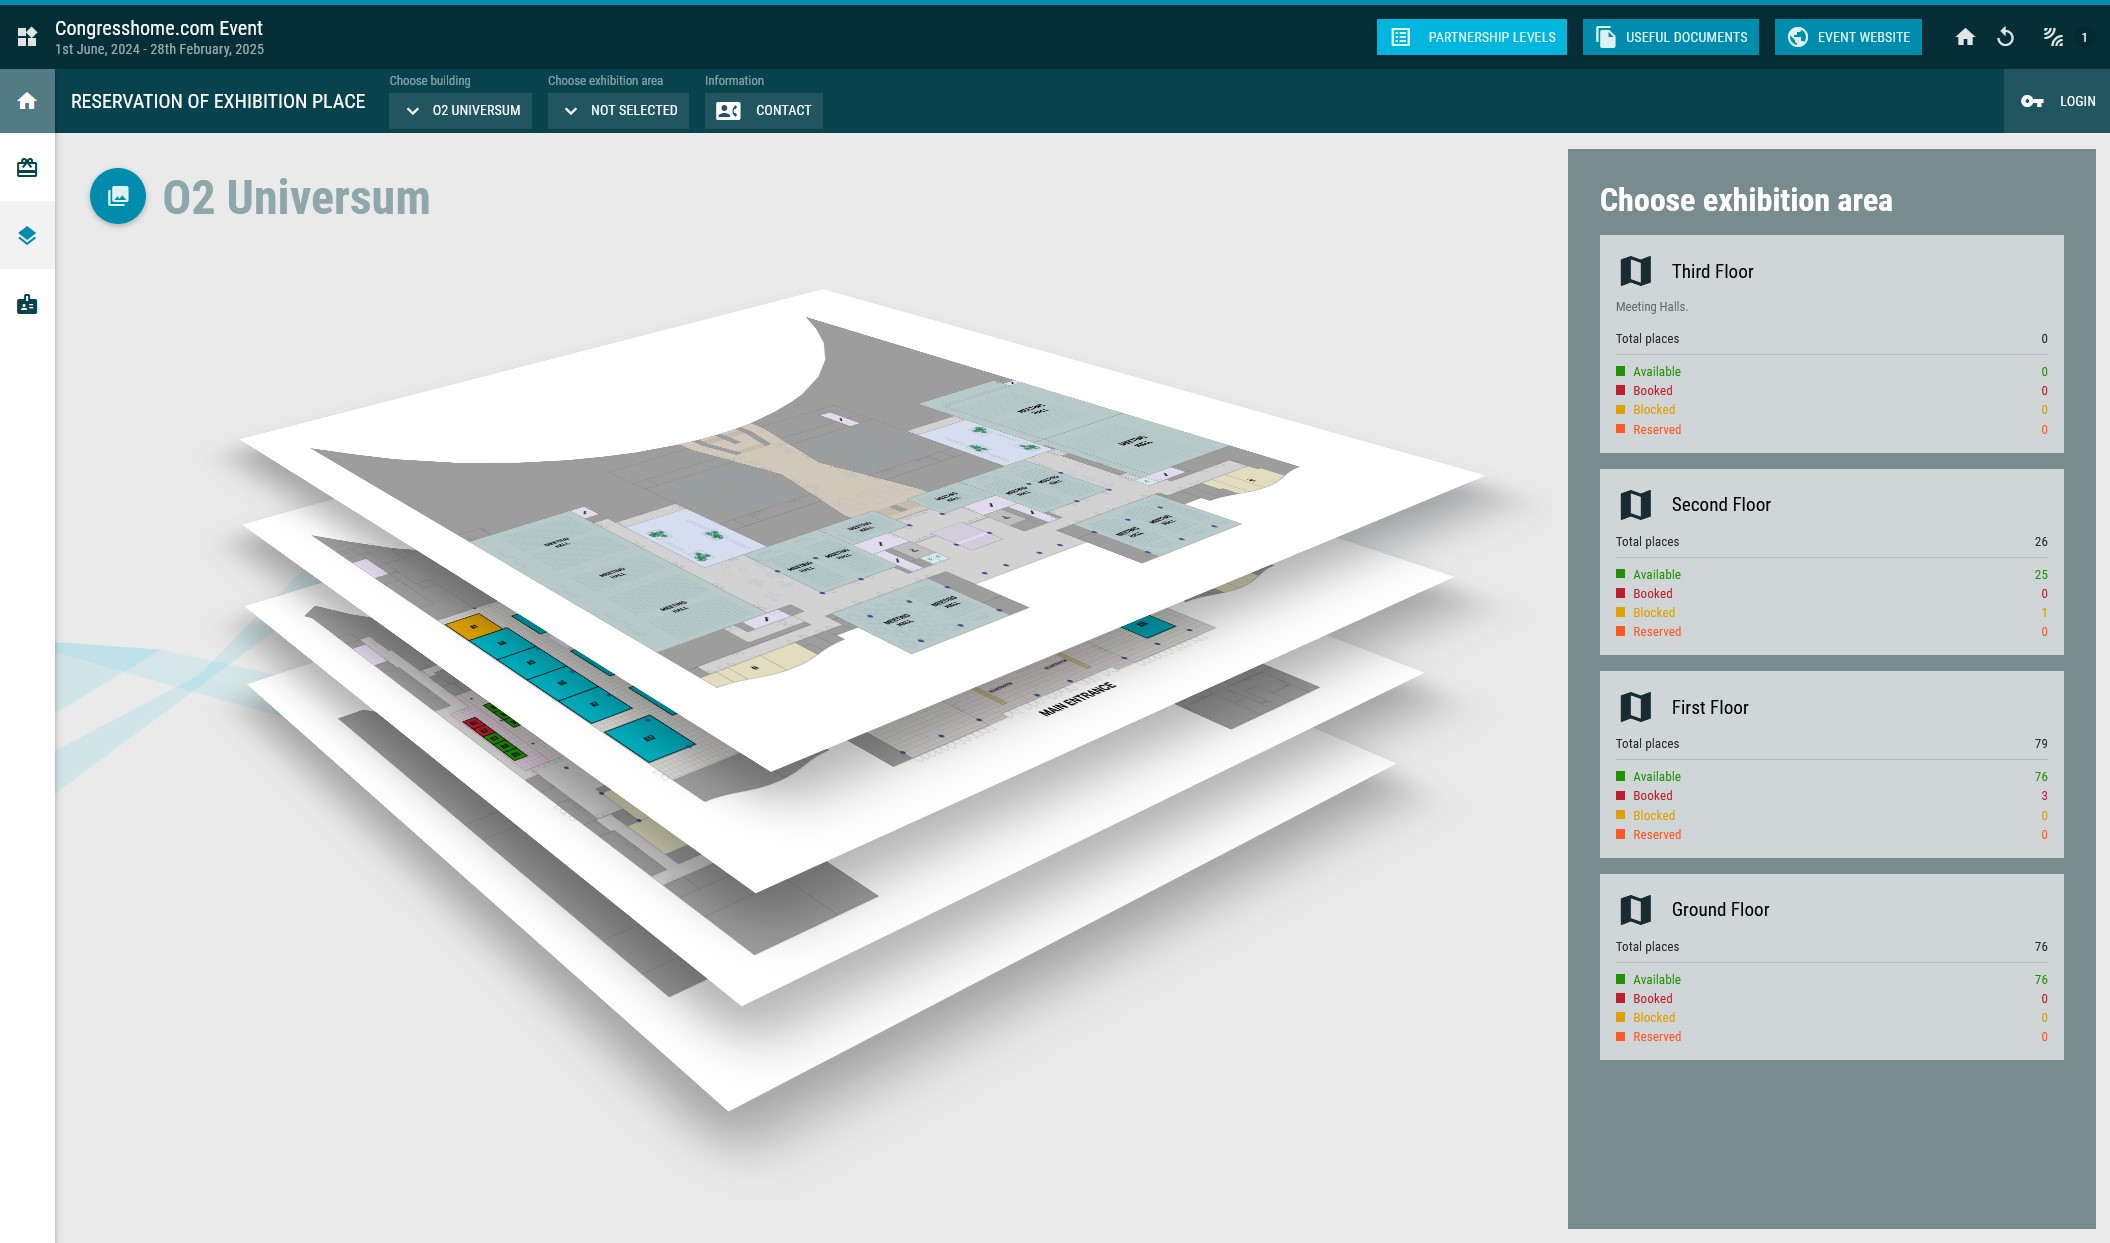Click green Available swatch in Third Floor
This screenshot has height=1243, width=2110.
pyautogui.click(x=1621, y=371)
